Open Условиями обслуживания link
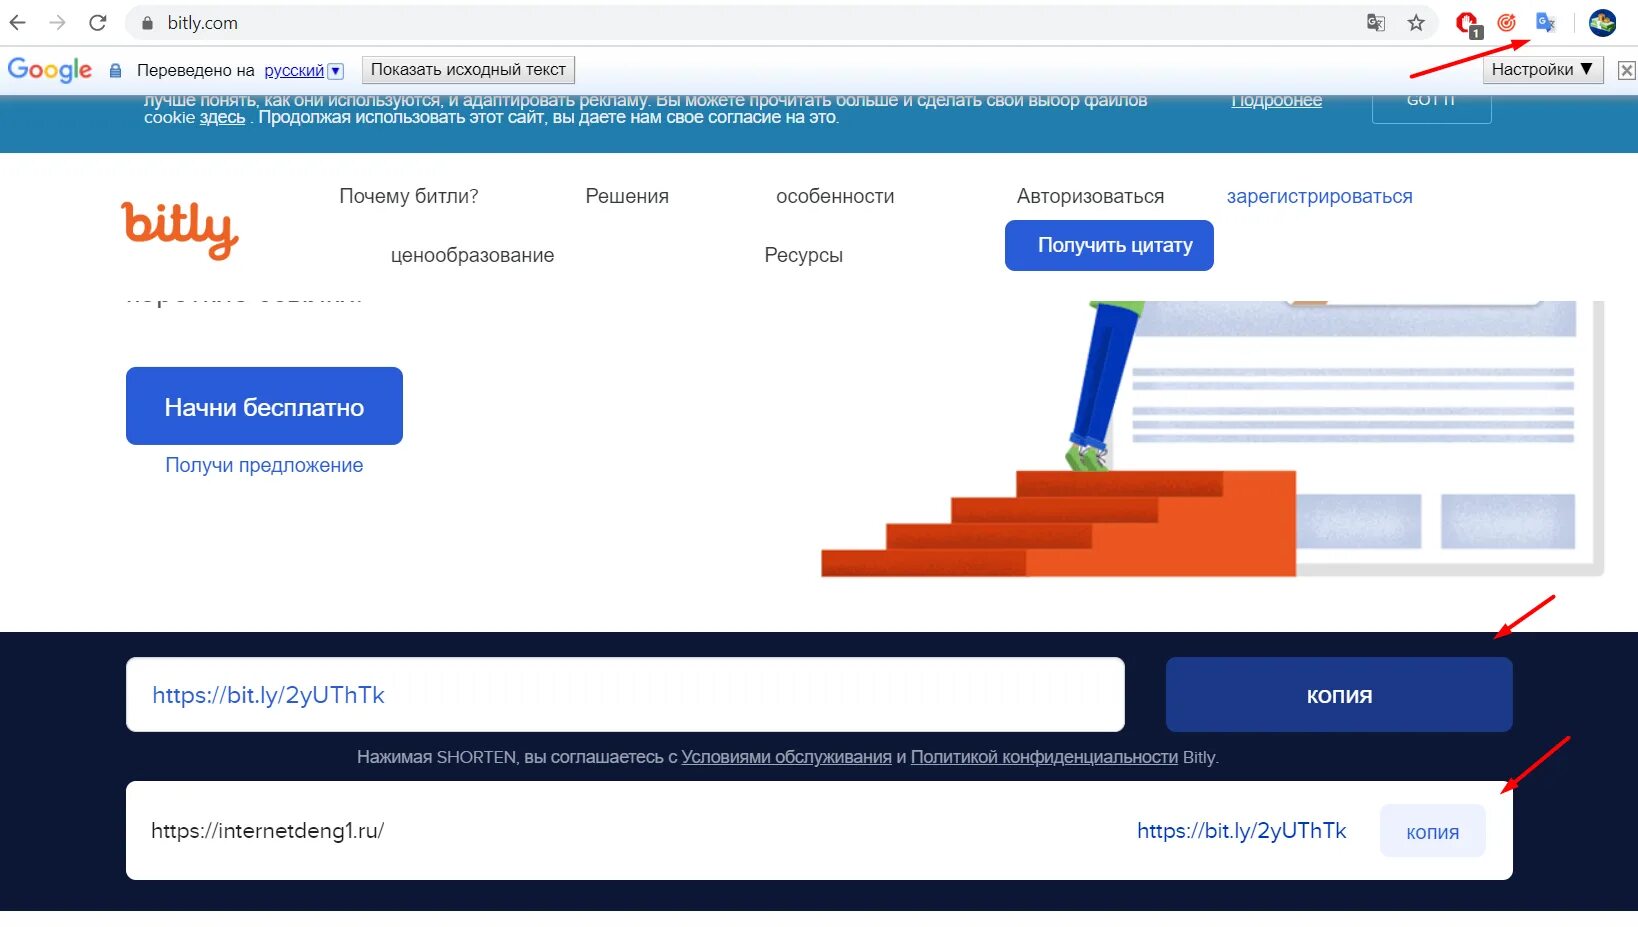 click(x=786, y=757)
